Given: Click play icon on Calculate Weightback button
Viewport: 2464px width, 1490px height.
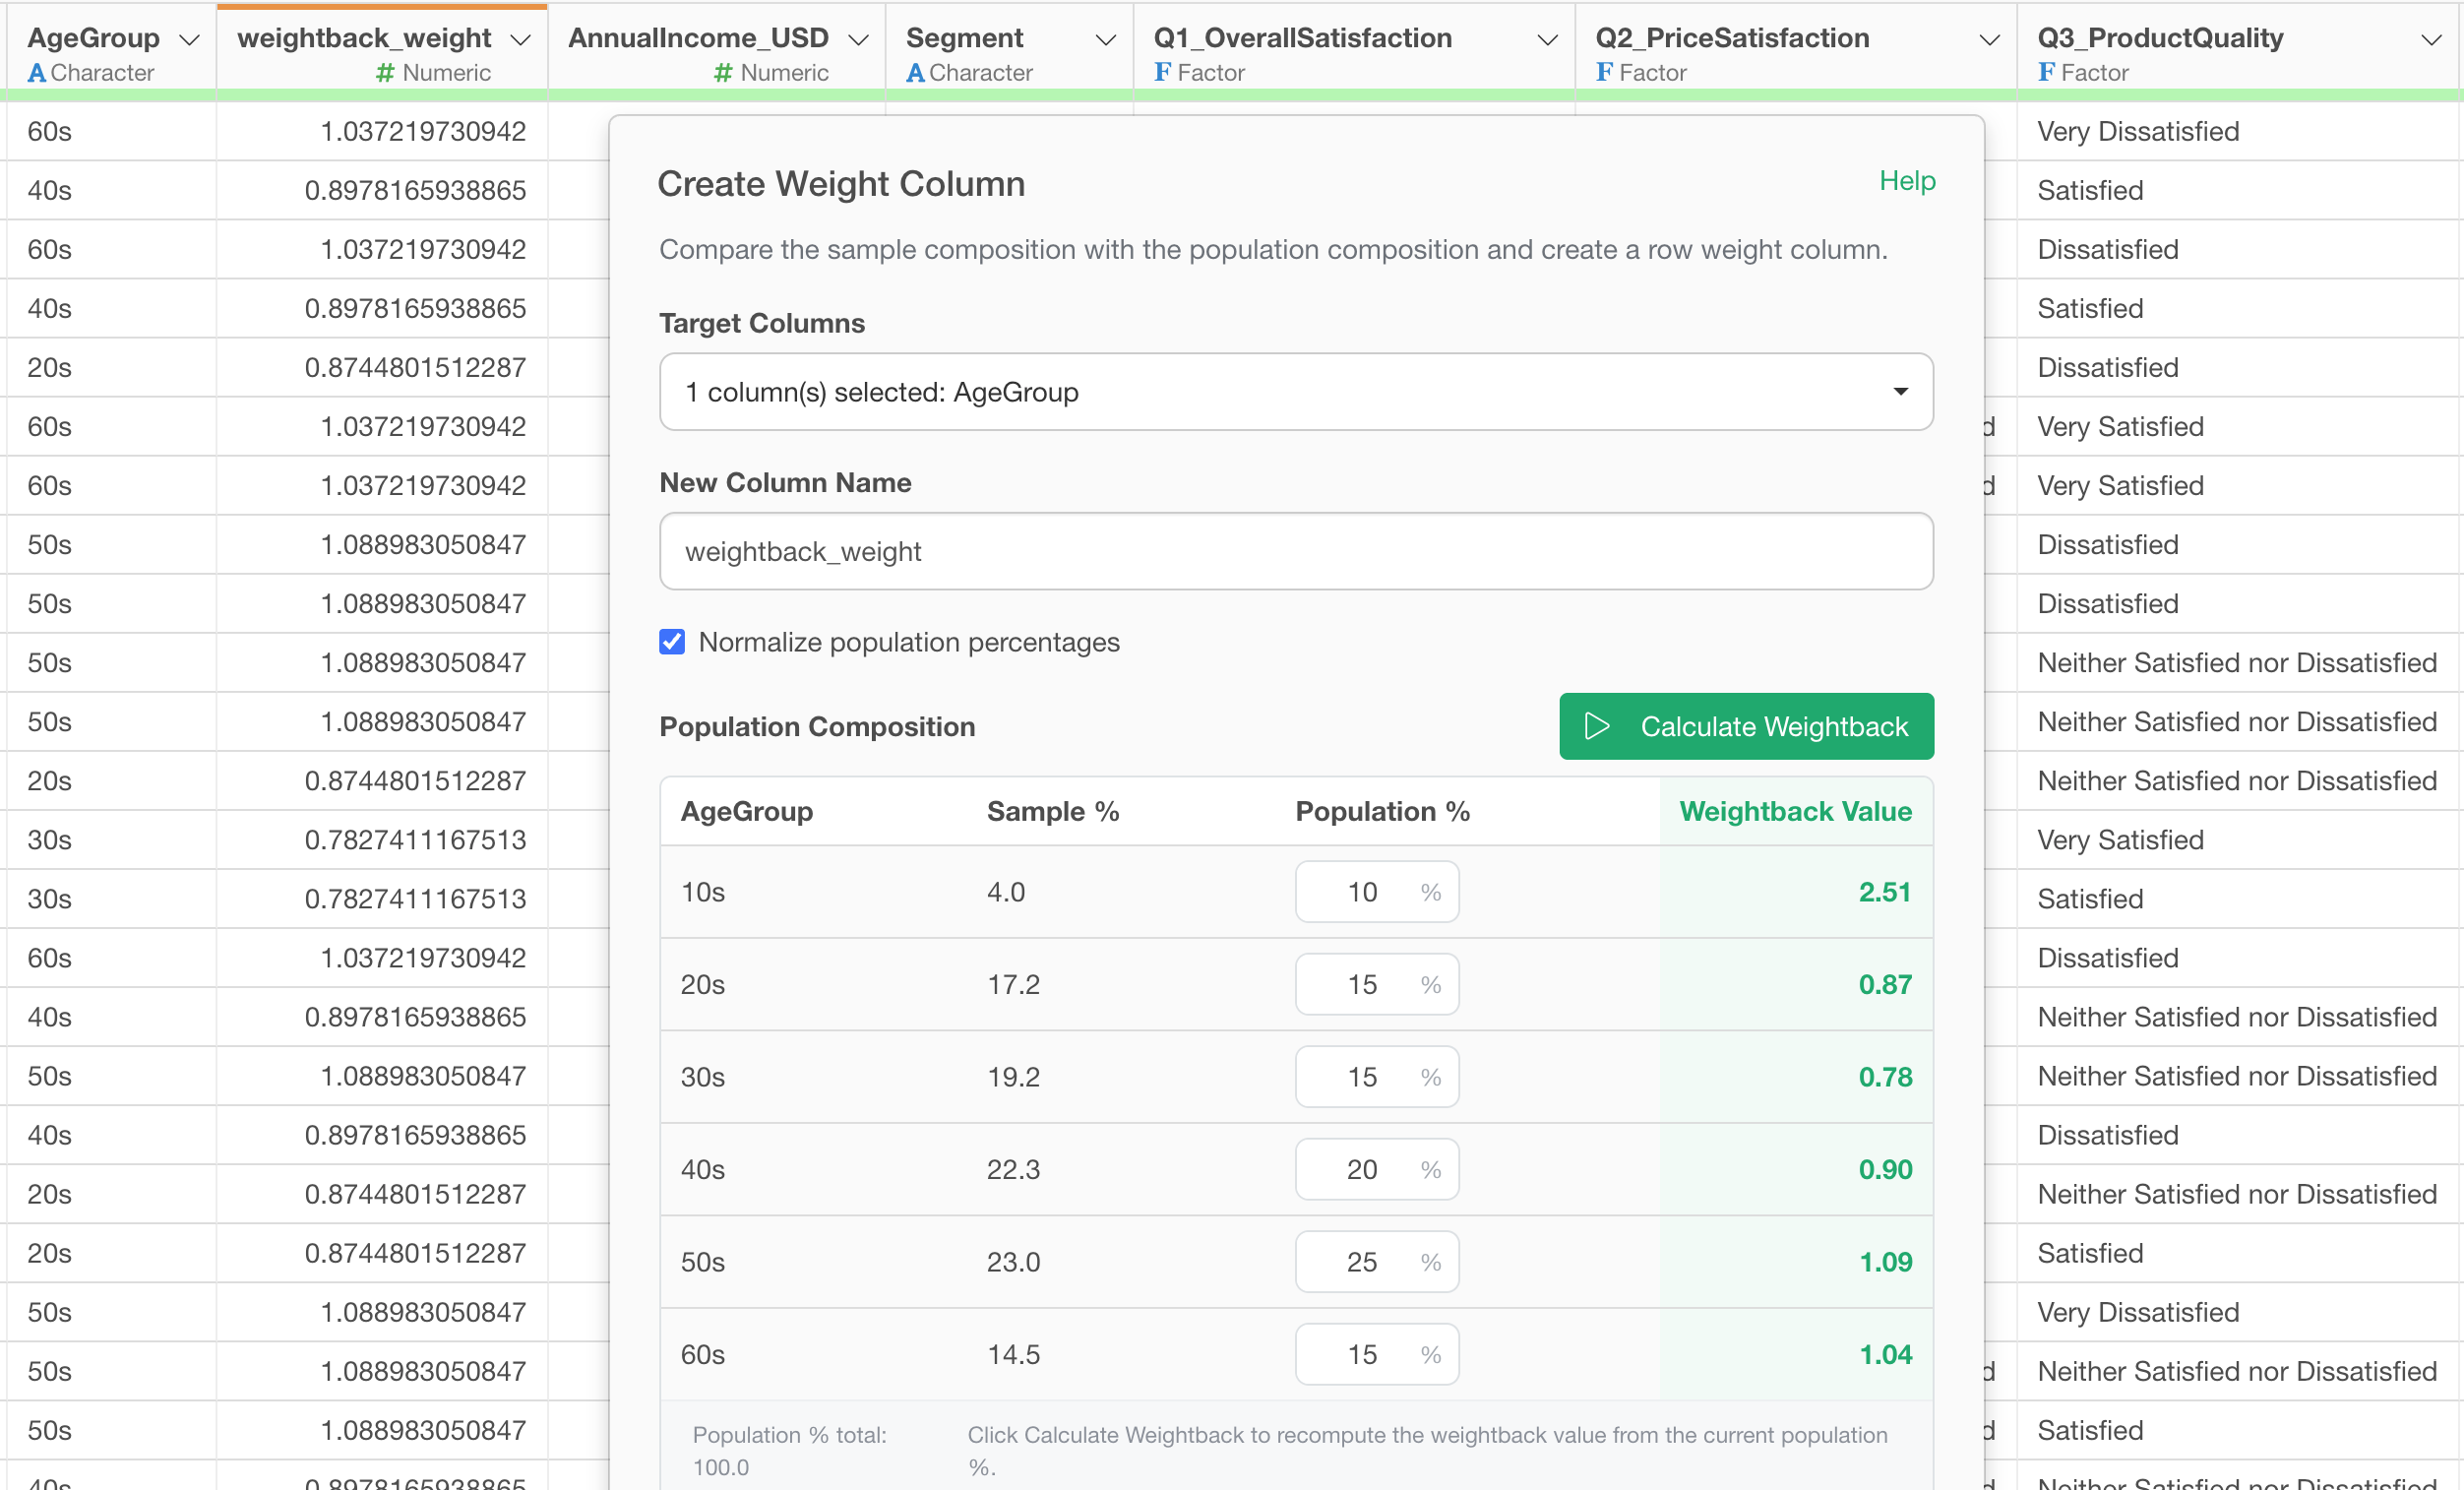Looking at the screenshot, I should coord(1597,726).
